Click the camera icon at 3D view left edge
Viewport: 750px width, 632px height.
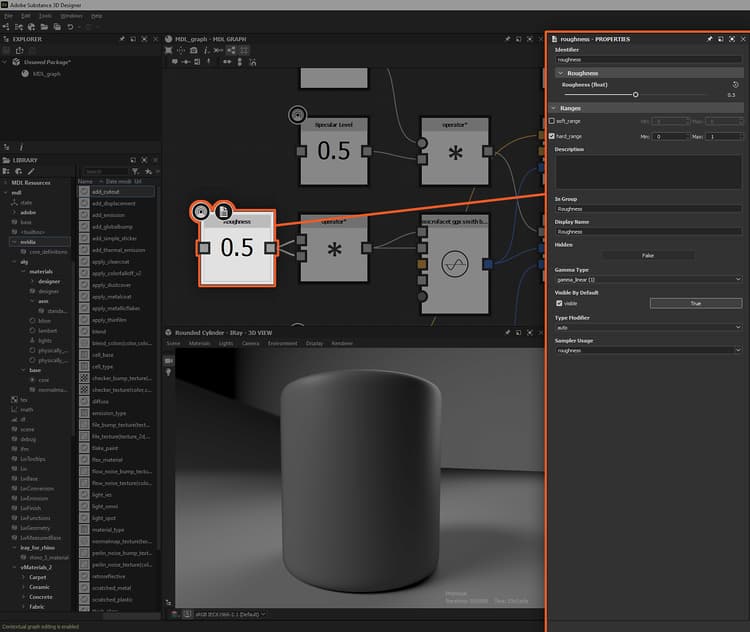pyautogui.click(x=168, y=361)
